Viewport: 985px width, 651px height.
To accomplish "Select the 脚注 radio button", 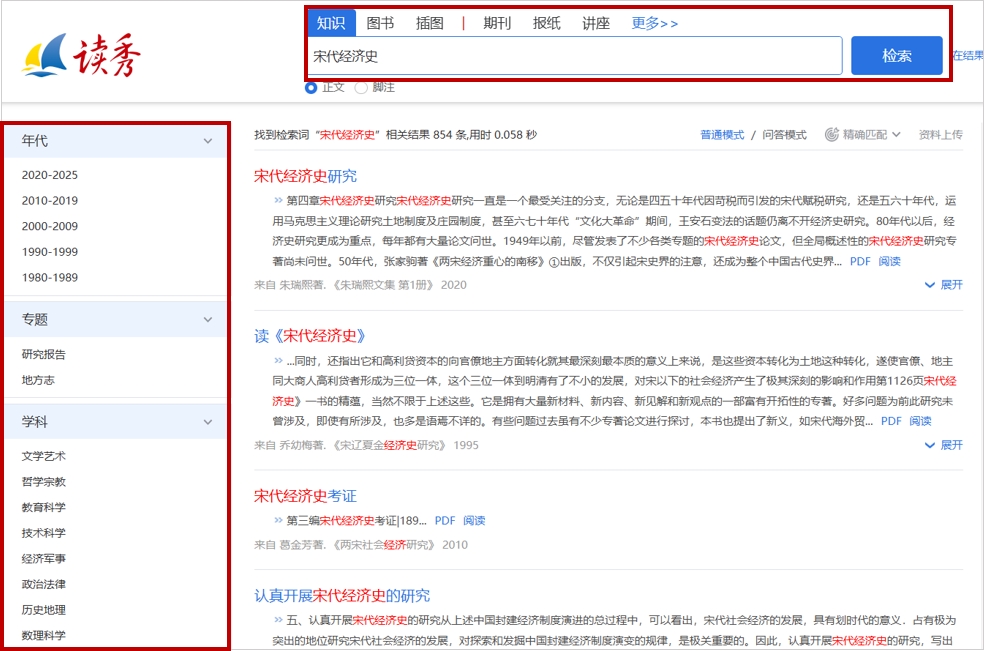I will (x=361, y=88).
